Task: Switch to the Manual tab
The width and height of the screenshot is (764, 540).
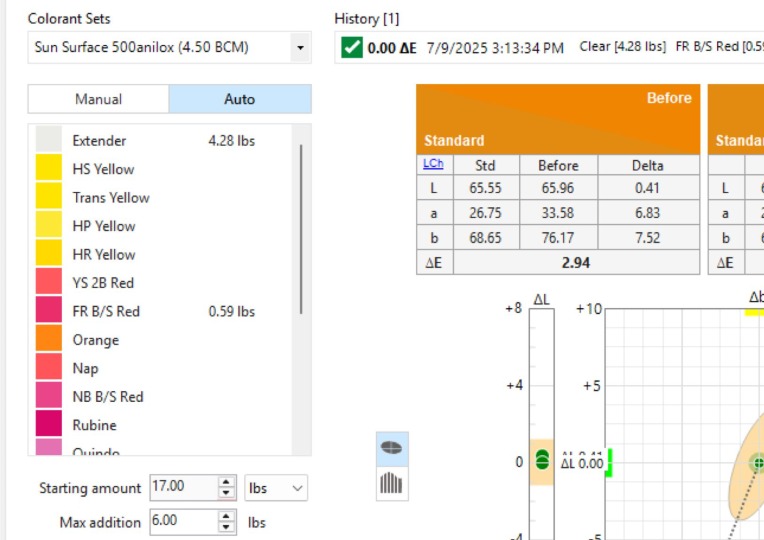Action: tap(98, 99)
